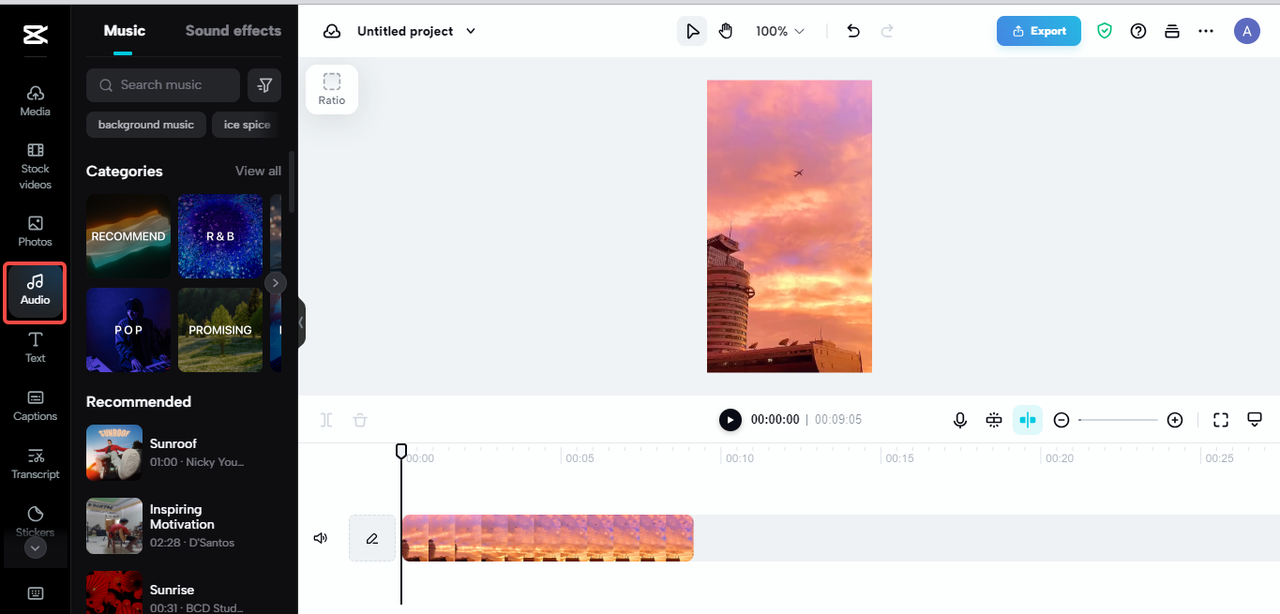1280x614 pixels.
Task: Open the Text panel
Action: [35, 347]
